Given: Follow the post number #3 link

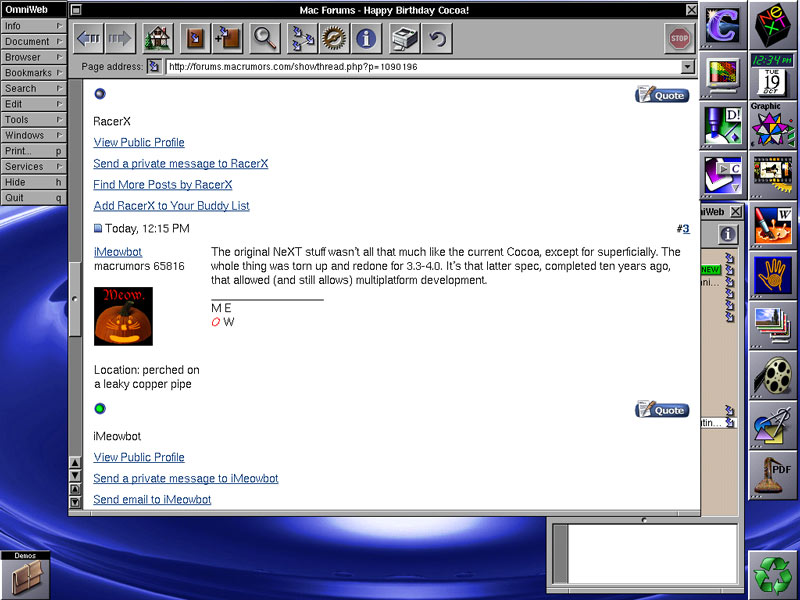Looking at the screenshot, I should point(686,229).
